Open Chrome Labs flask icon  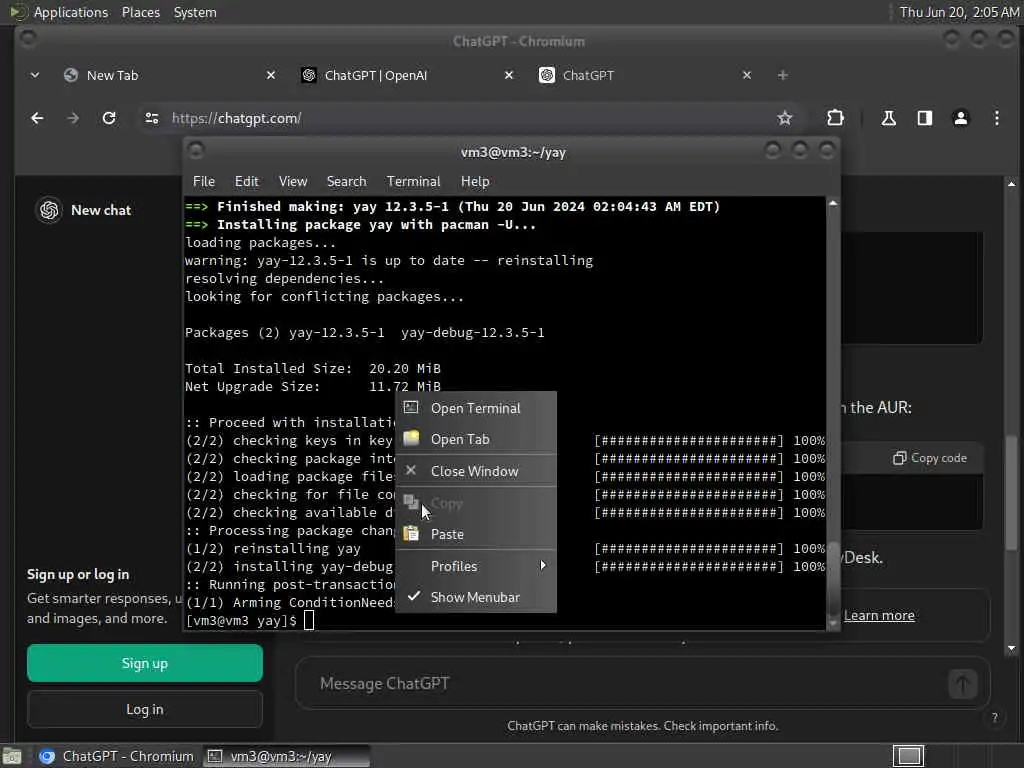(888, 118)
